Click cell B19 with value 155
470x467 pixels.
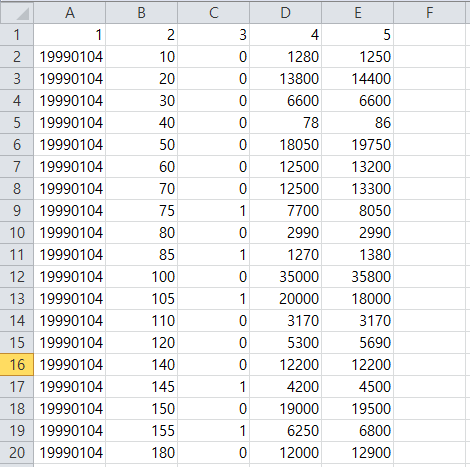tap(142, 431)
